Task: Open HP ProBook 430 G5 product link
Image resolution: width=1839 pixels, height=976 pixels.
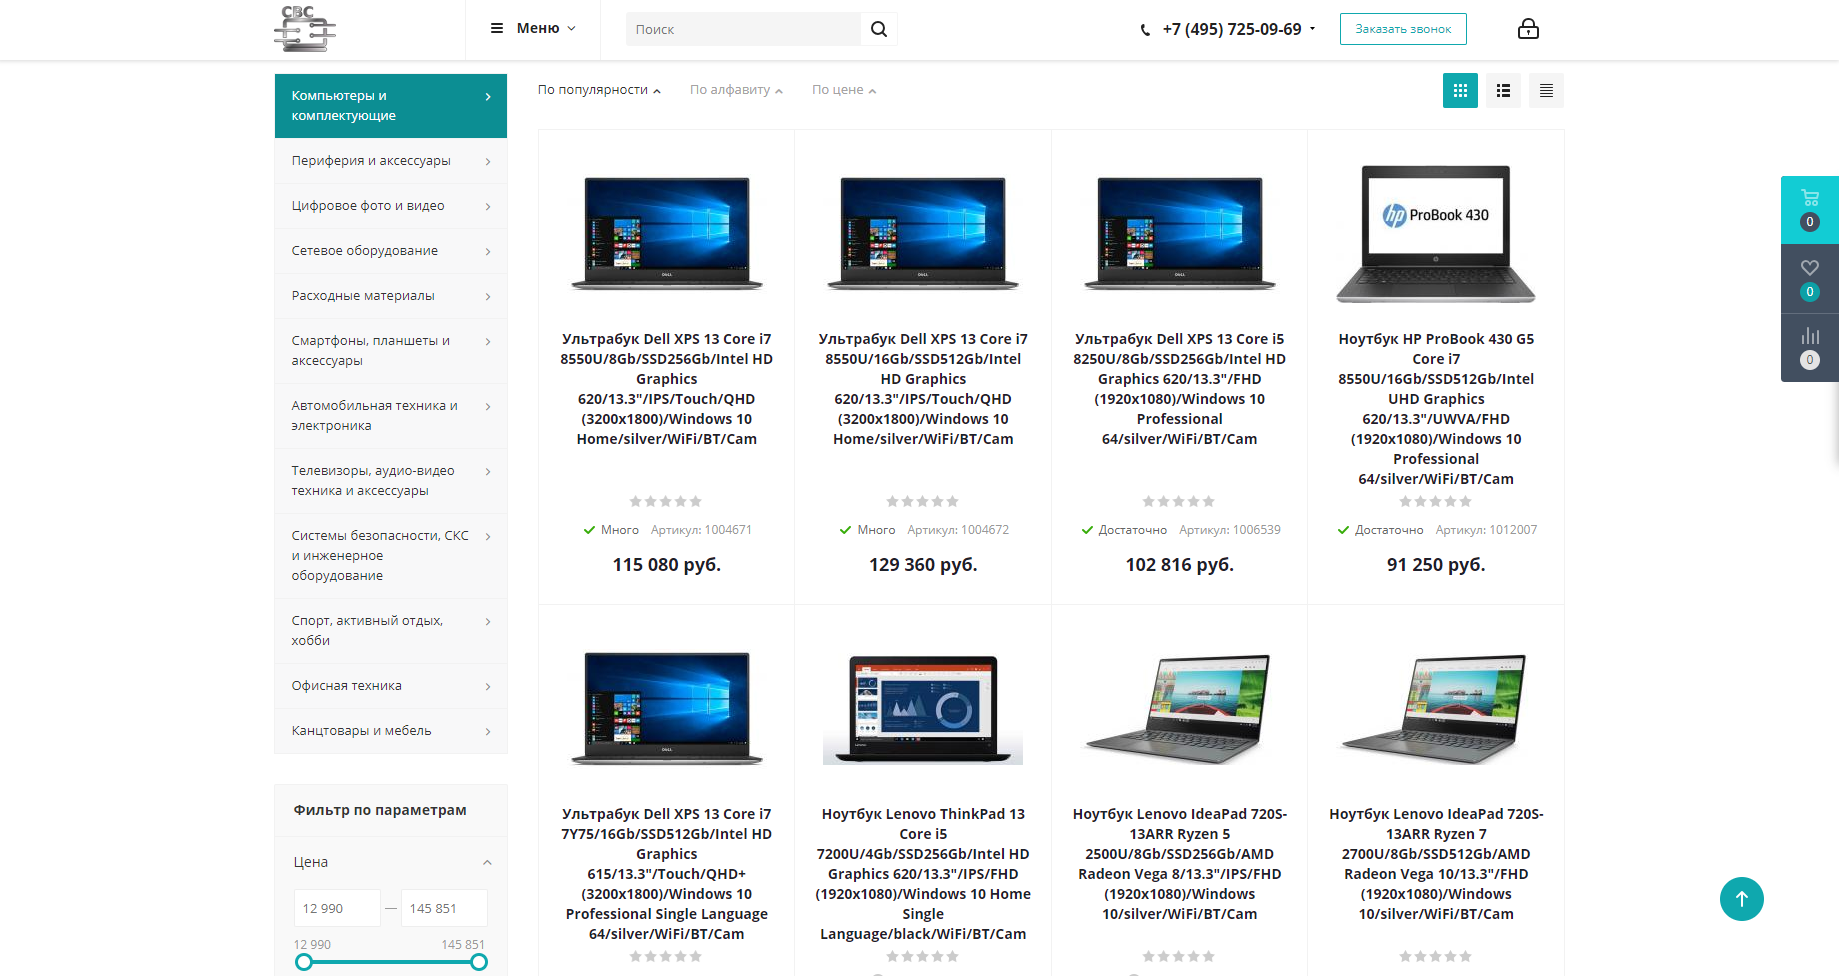Action: point(1436,409)
